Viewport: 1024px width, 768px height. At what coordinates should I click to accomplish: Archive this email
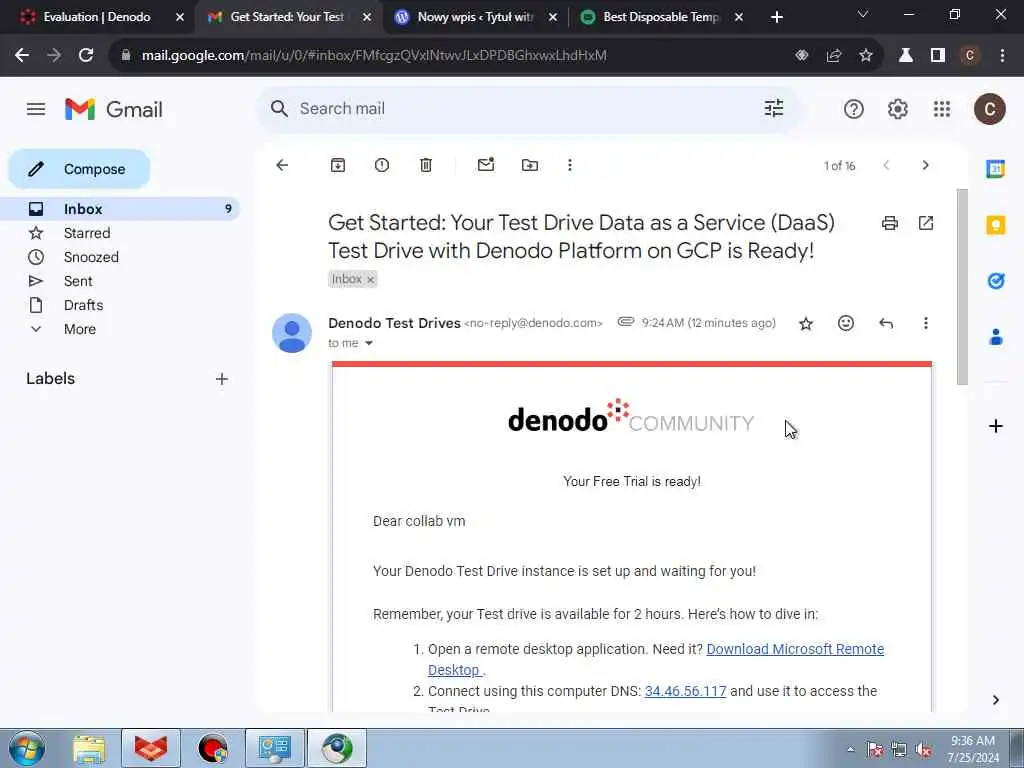[338, 165]
